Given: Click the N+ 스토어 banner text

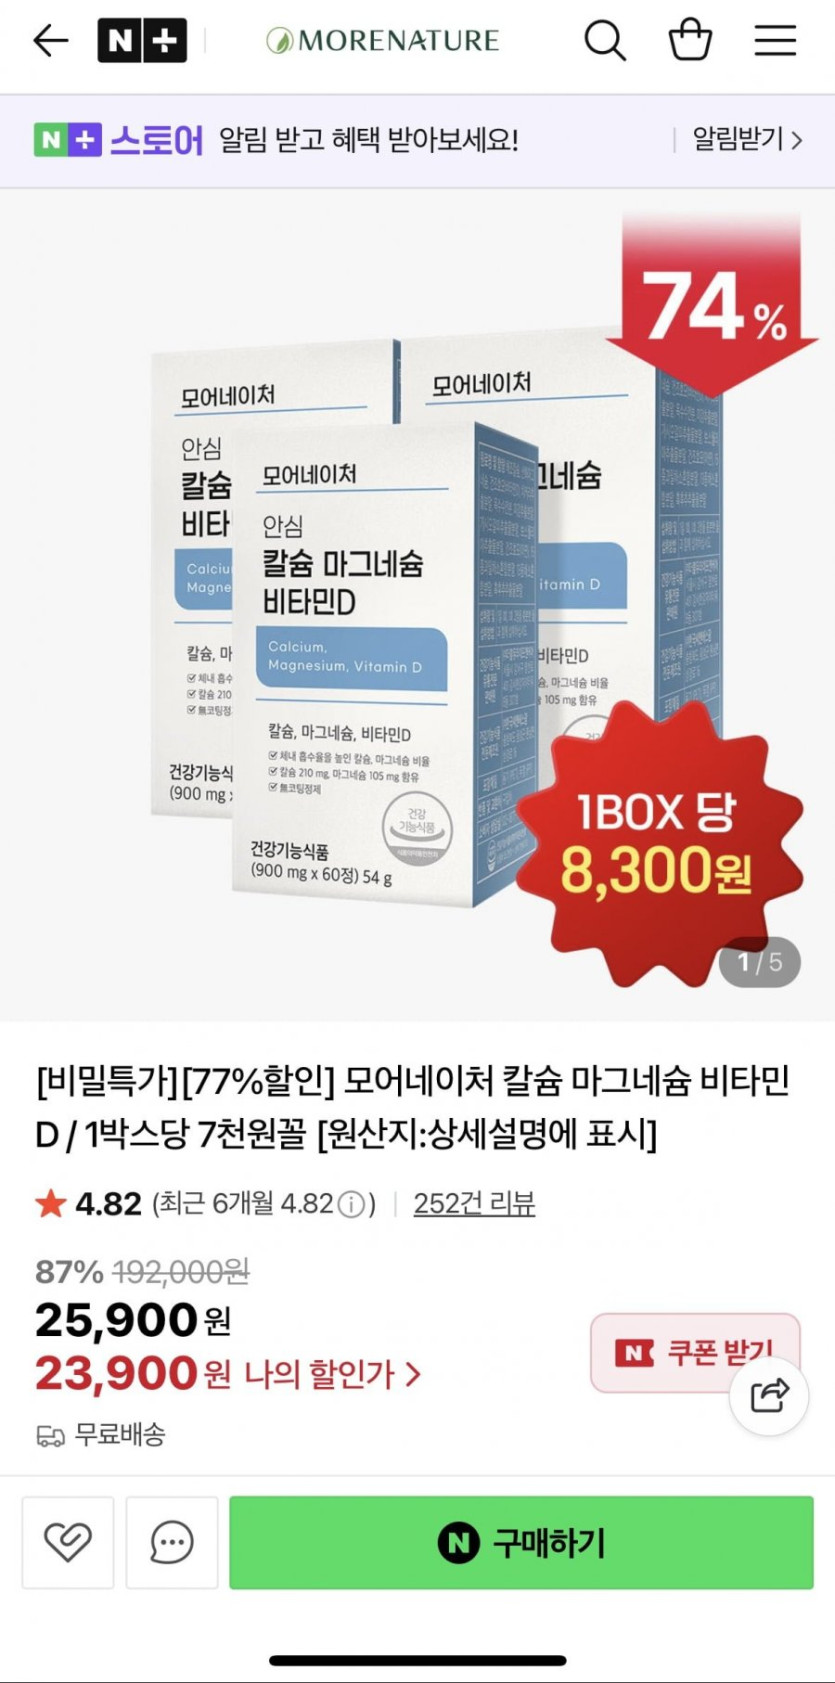Looking at the screenshot, I should [119, 140].
